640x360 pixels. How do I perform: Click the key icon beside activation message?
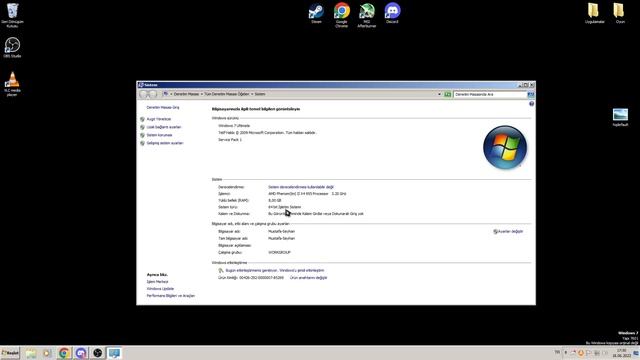[x=221, y=270]
